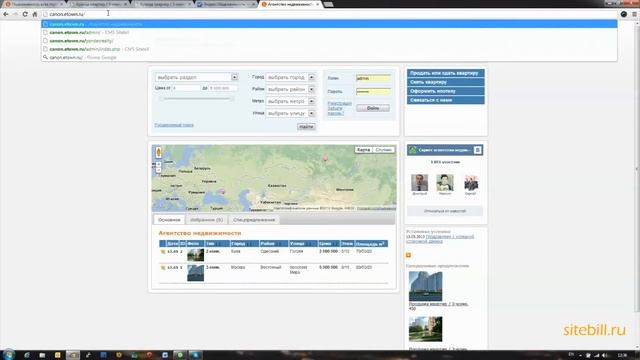Click the 'до' maximum price field
Viewport: 640px width, 360px height.
tap(223, 88)
